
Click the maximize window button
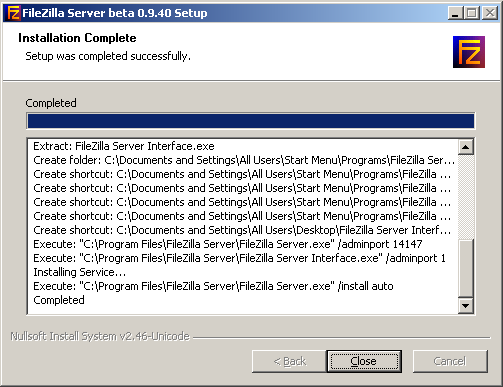pos(472,13)
